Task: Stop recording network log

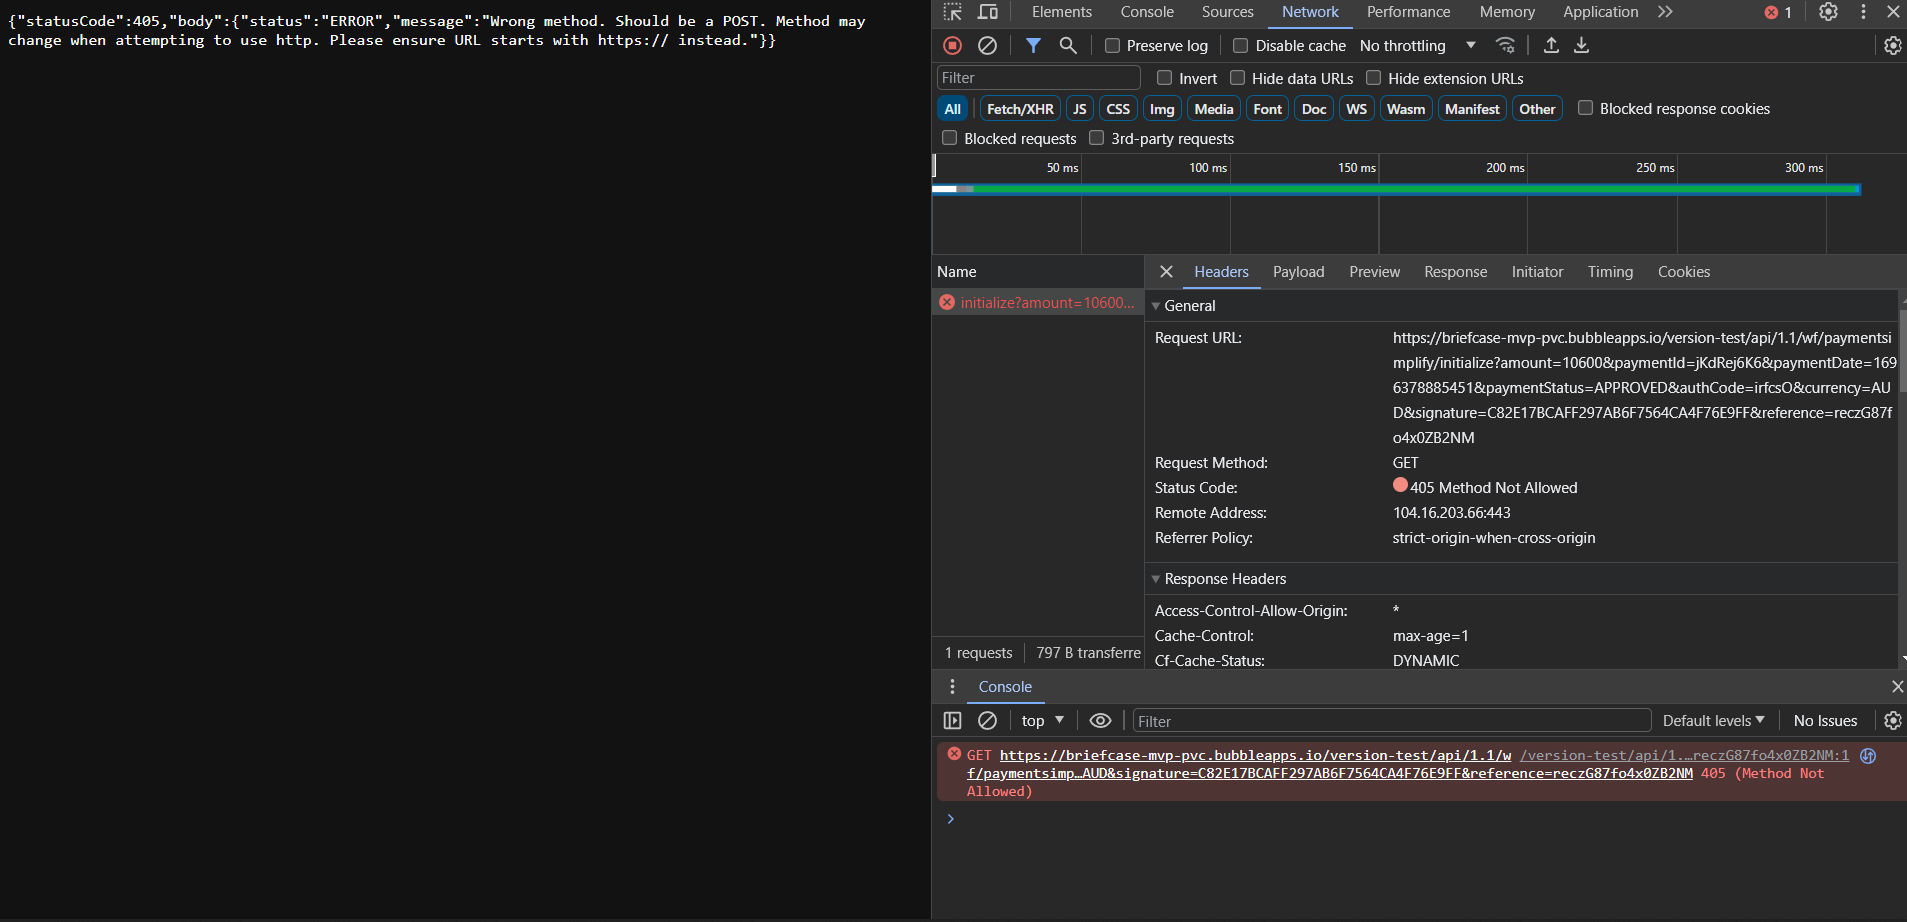Action: (x=952, y=45)
